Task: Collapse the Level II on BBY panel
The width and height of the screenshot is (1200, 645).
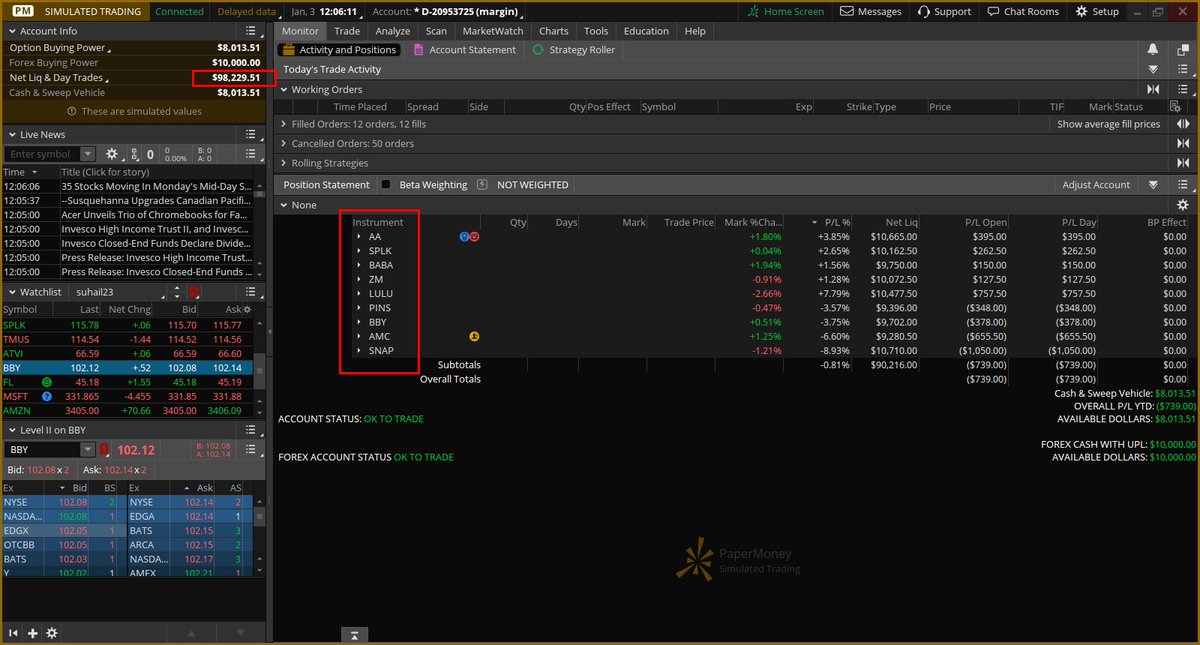Action: pyautogui.click(x=12, y=430)
